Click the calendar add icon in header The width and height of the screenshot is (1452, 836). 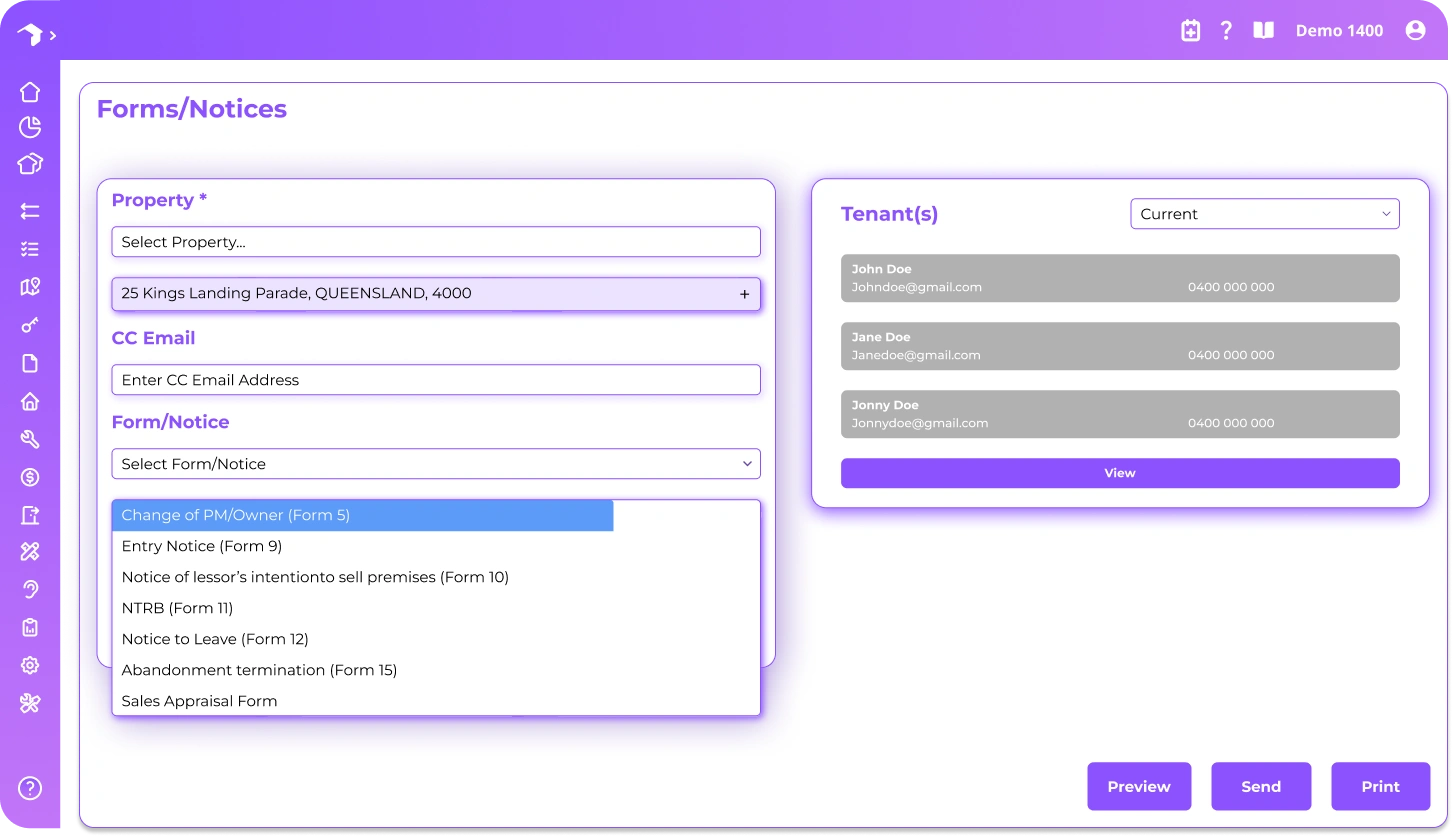tap(1190, 31)
